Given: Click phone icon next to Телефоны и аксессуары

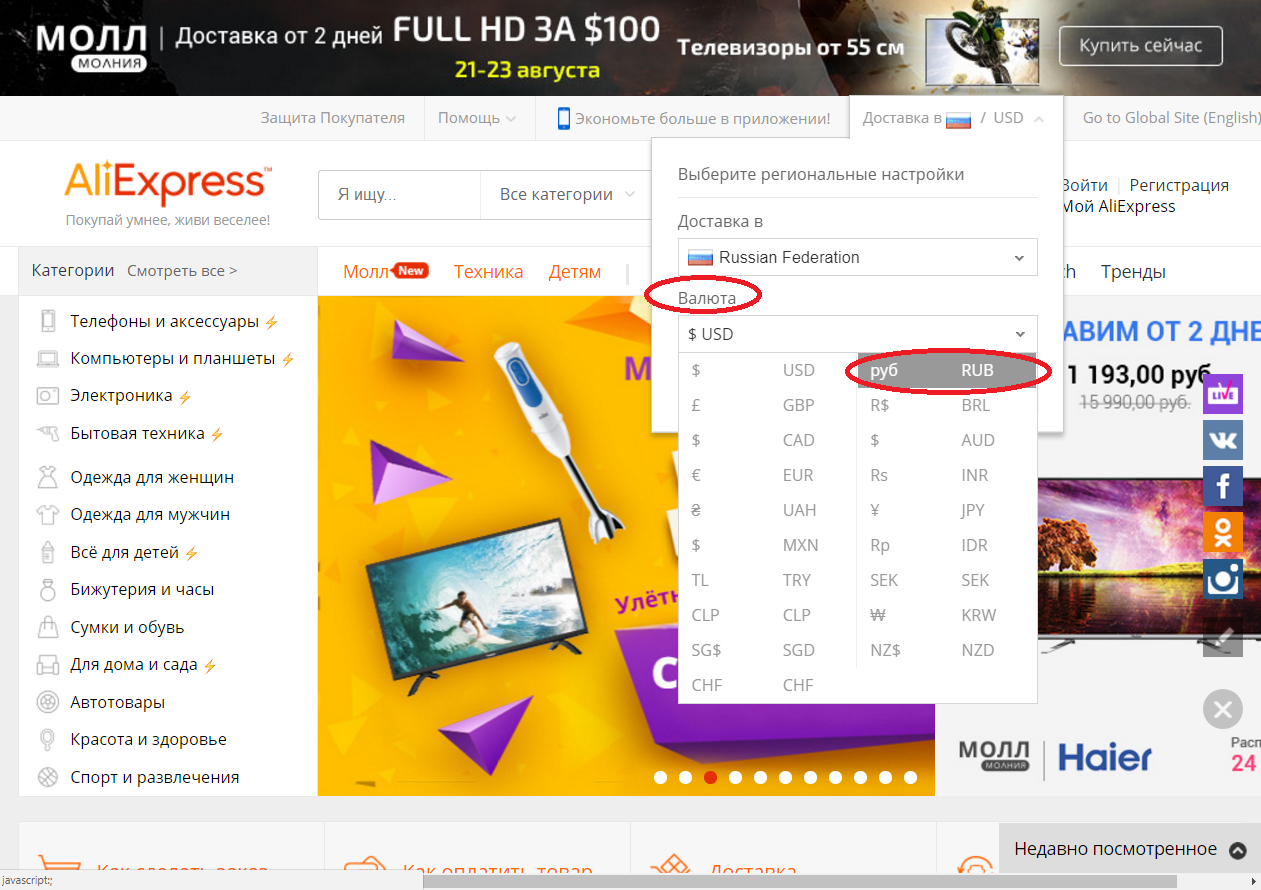Looking at the screenshot, I should [47, 321].
